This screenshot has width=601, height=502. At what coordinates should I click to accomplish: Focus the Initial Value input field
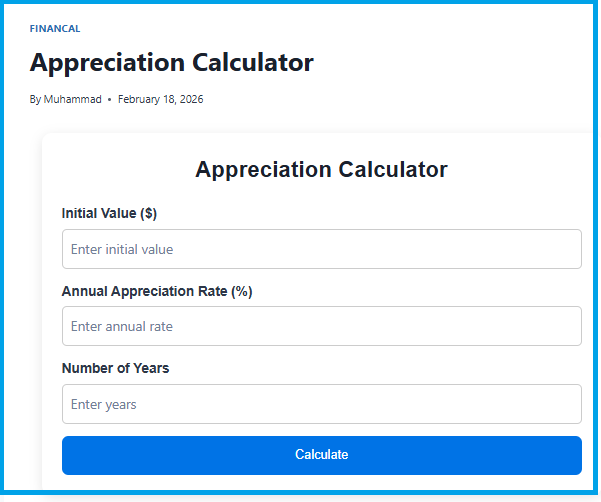(321, 249)
